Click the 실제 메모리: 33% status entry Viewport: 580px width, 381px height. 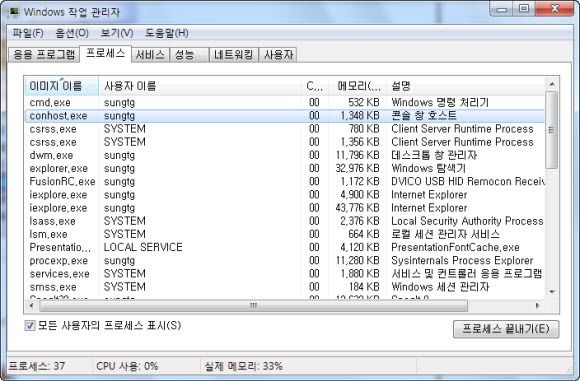244,366
